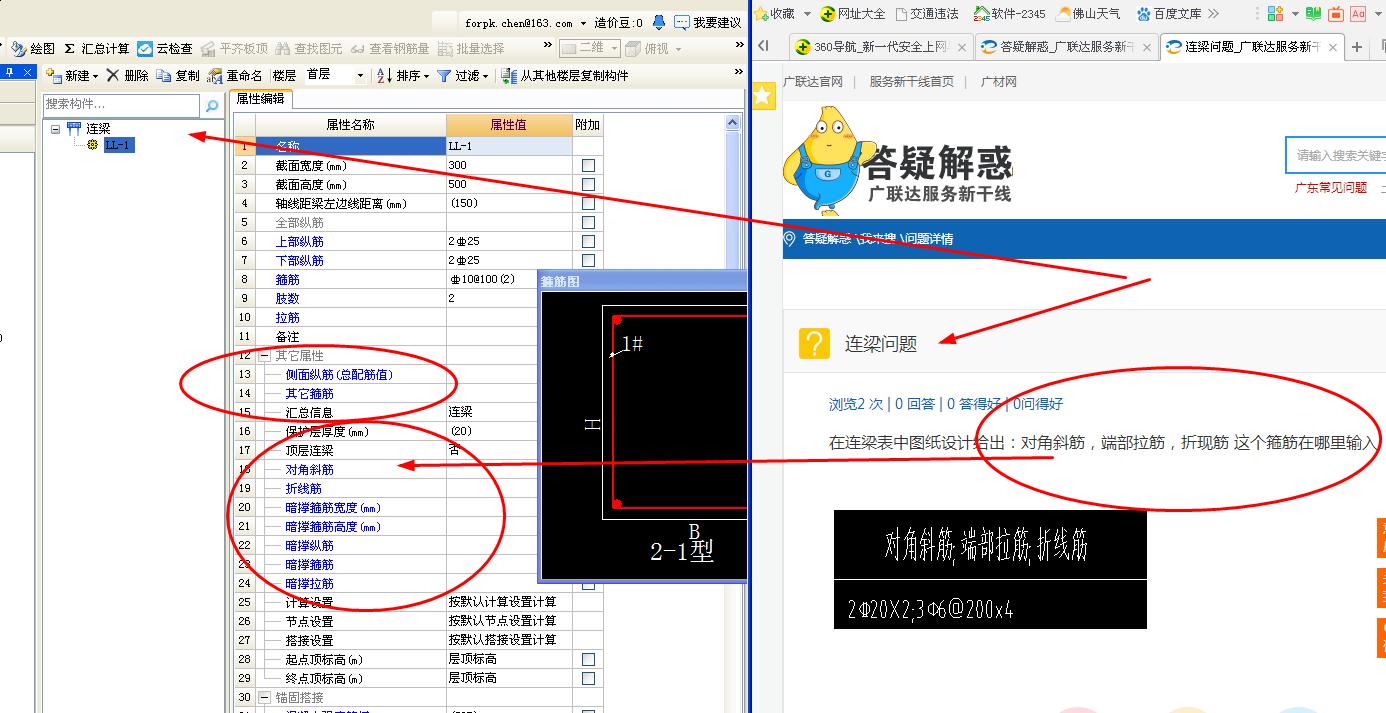1386x713 pixels.
Task: Collapse the 其它属性 group
Action: (x=264, y=356)
